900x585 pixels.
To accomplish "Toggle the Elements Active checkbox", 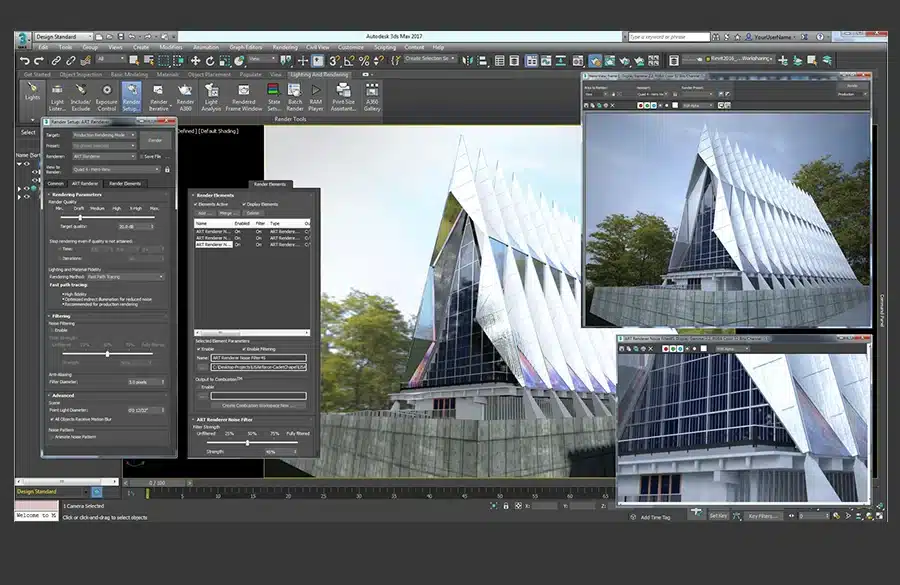I will [x=196, y=204].
